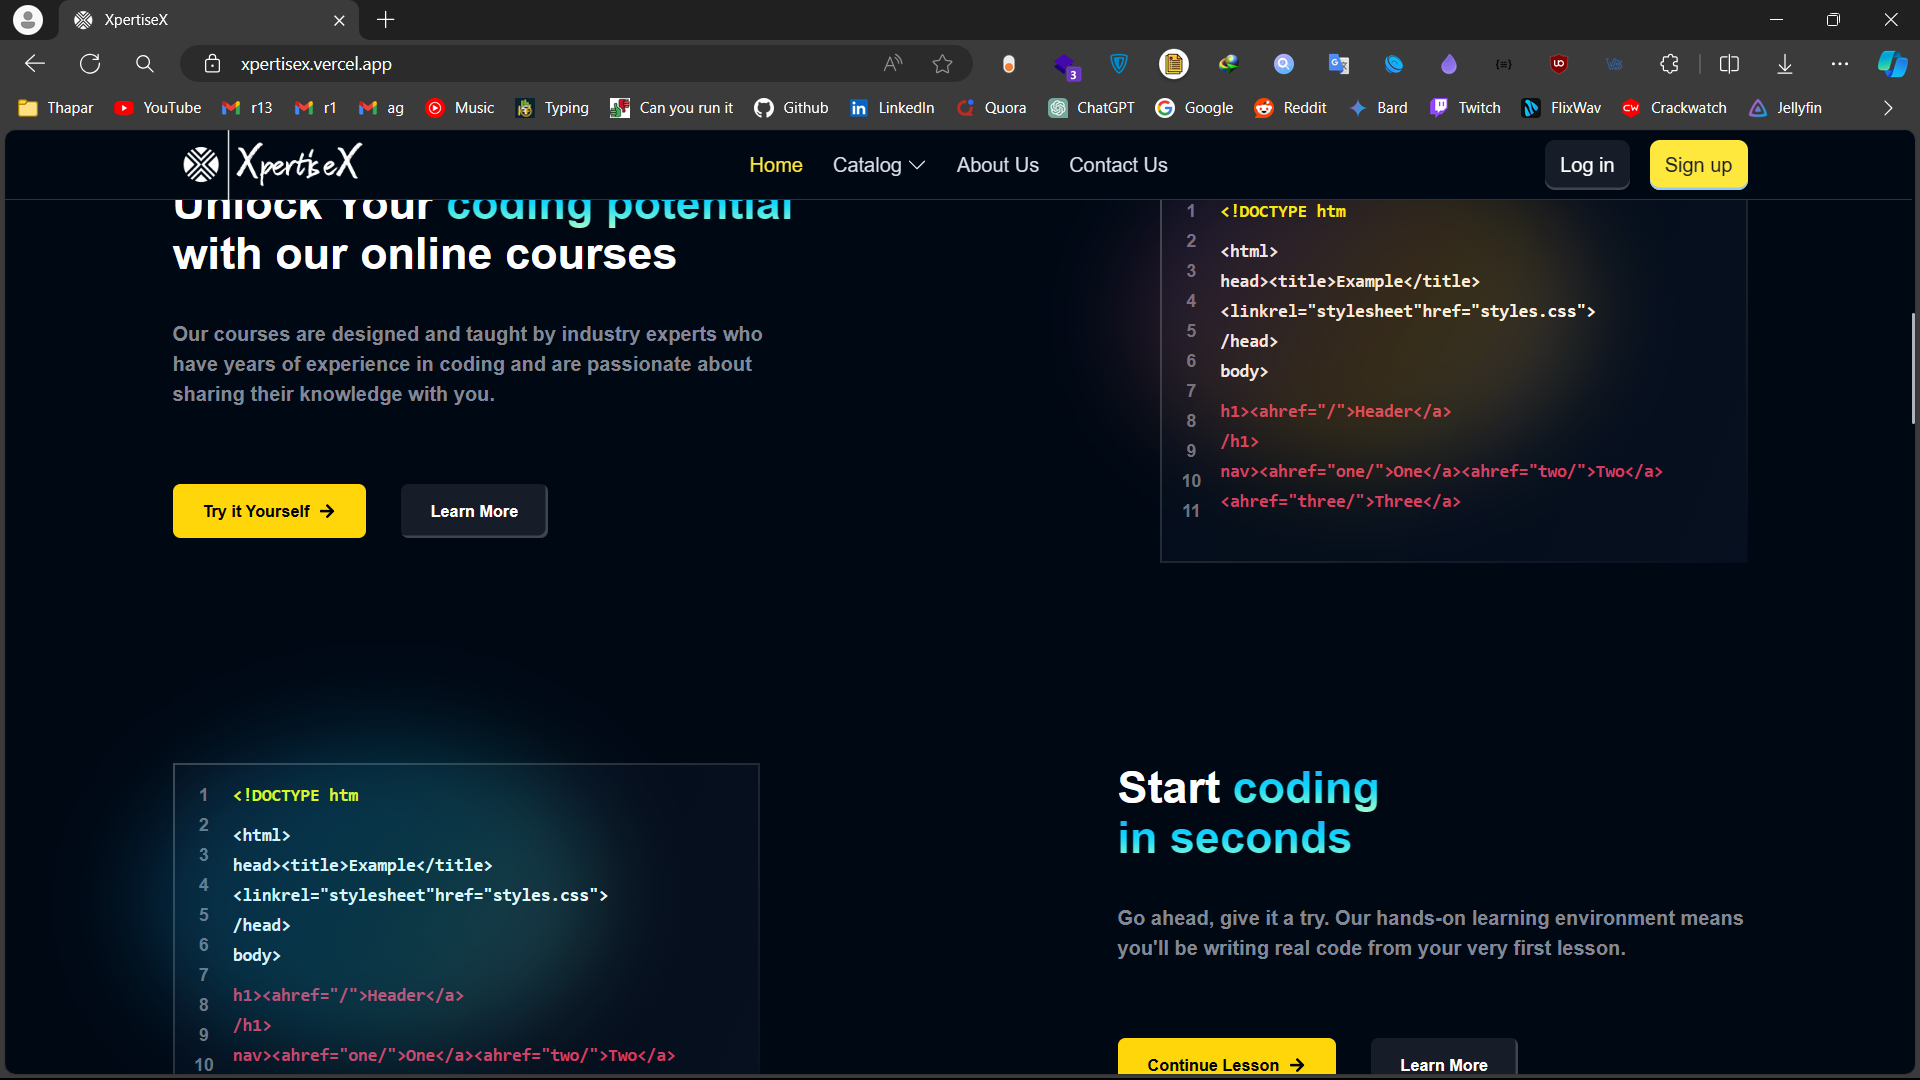Expand the Catalog dropdown menu
The image size is (1920, 1080).
pyautogui.click(x=878, y=165)
